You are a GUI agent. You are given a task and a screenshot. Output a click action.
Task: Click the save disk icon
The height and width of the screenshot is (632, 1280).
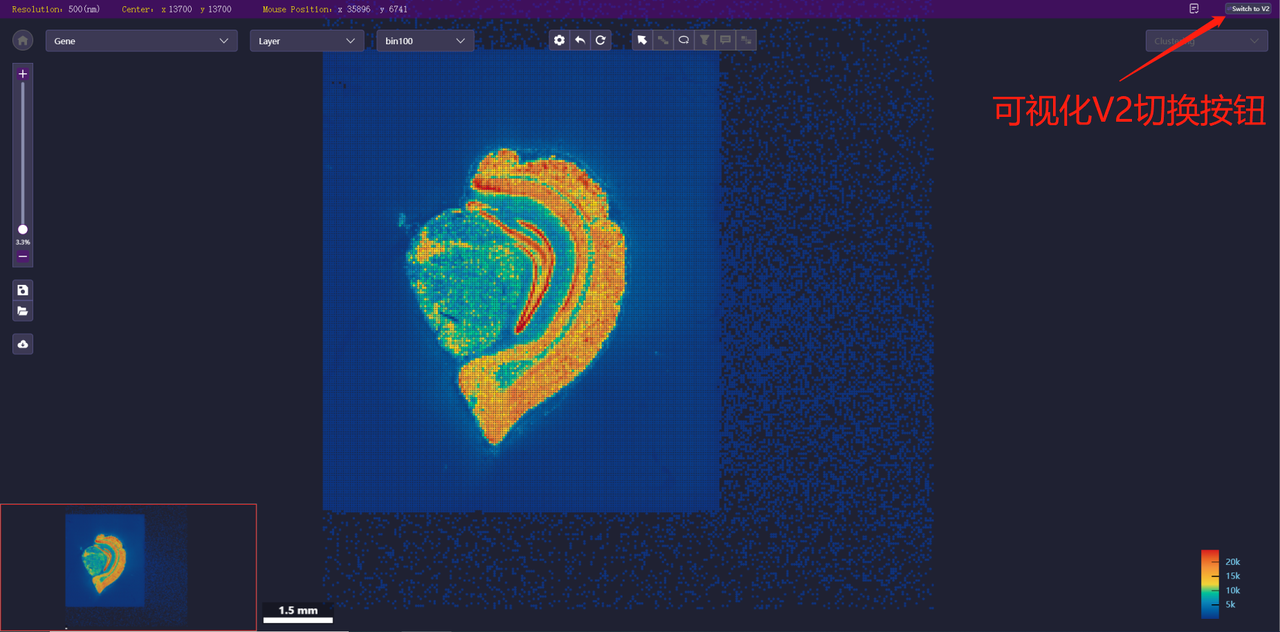tap(23, 290)
